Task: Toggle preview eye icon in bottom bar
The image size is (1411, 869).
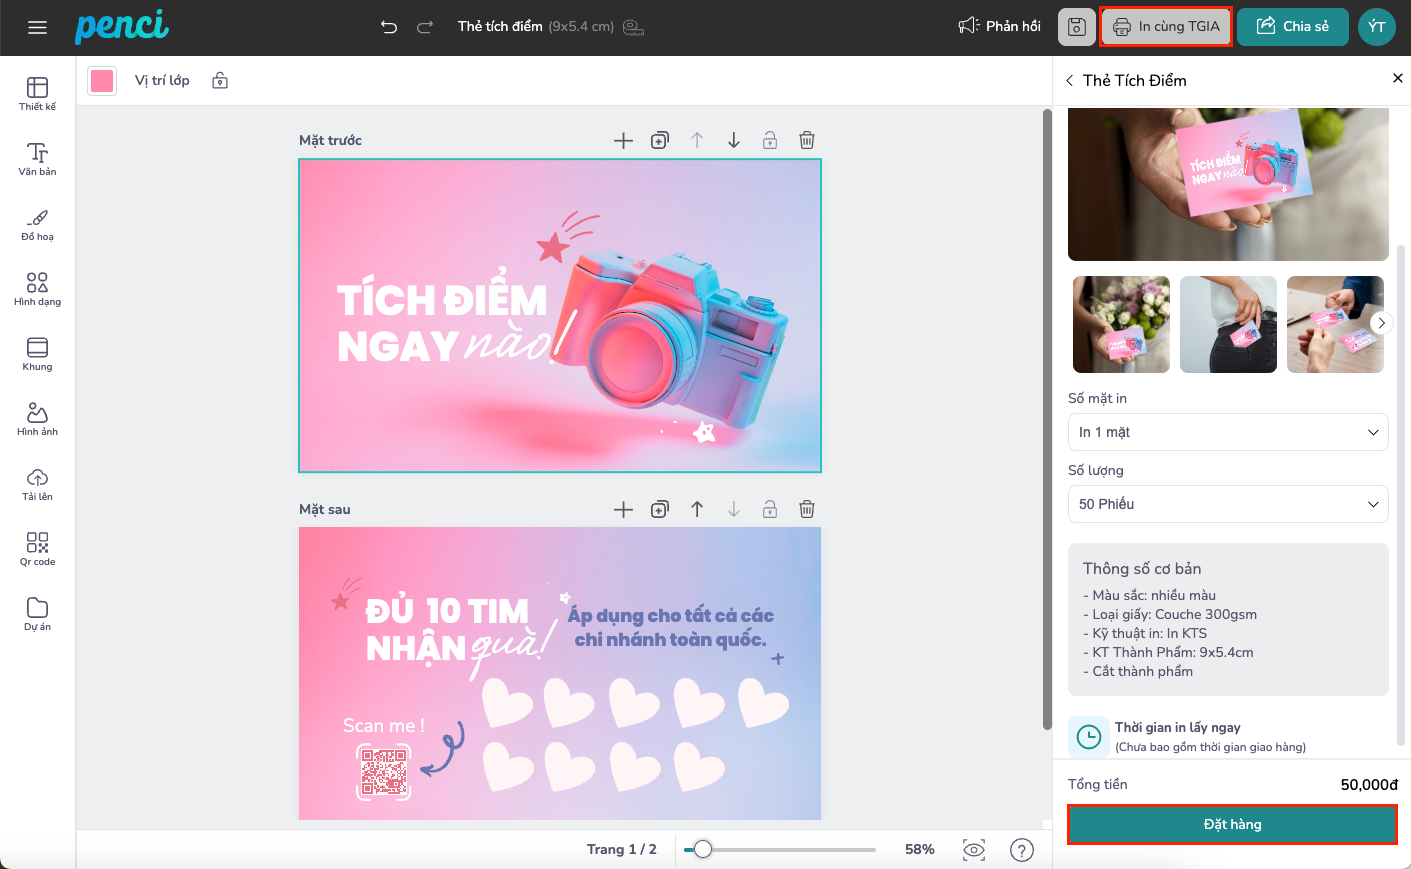Action: [x=973, y=850]
